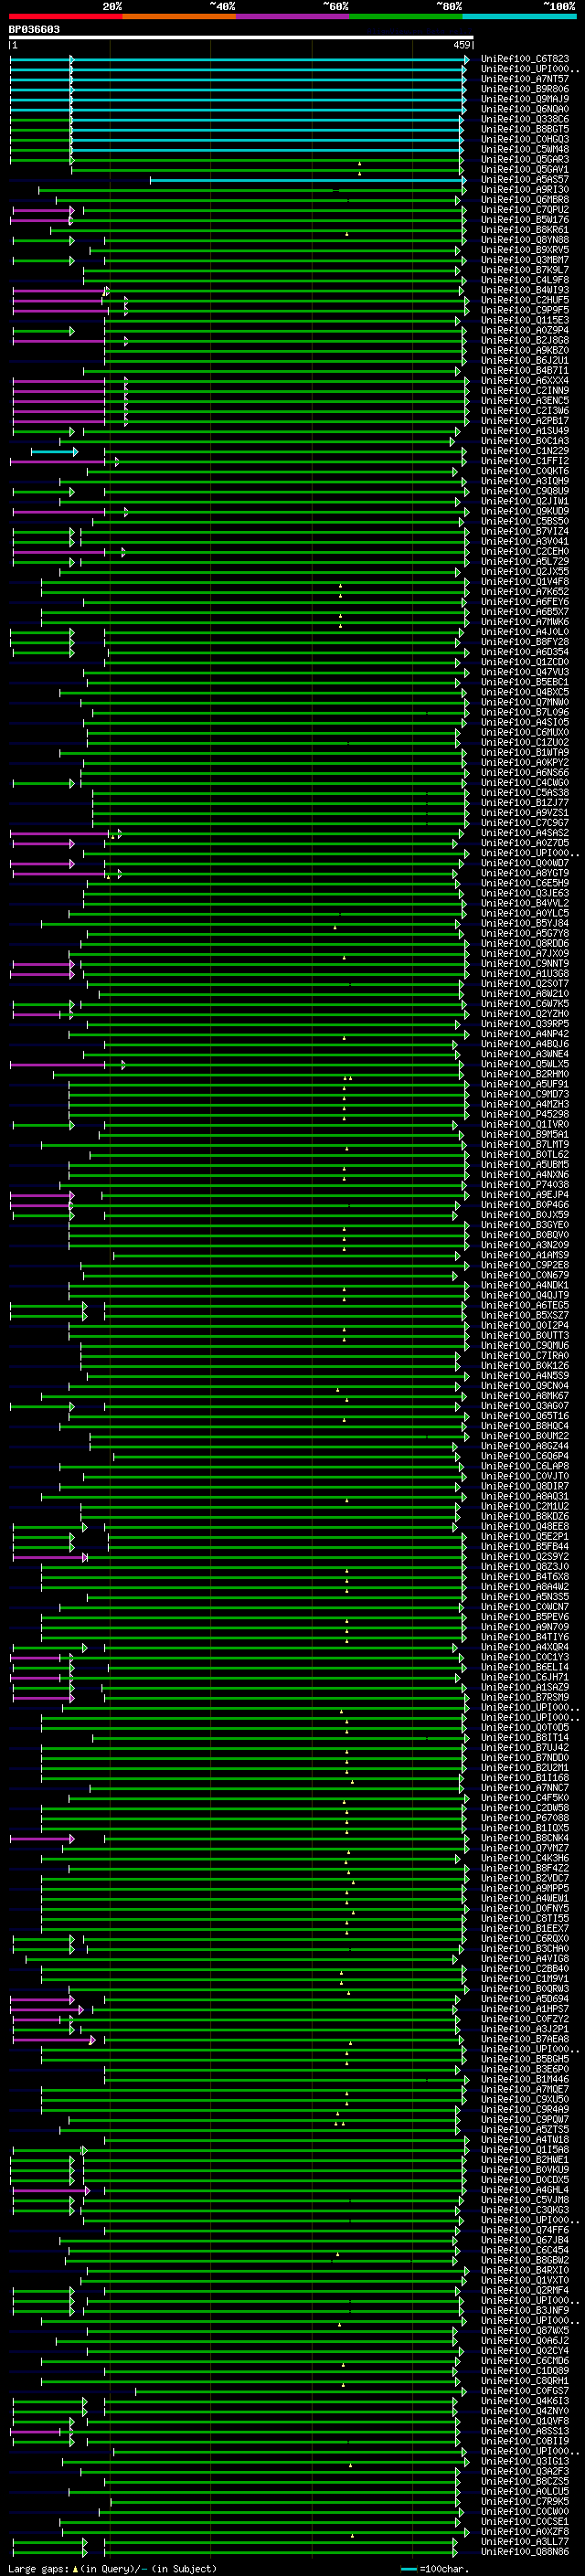585x2576 pixels.
Task: Click the UniRef100_C7IRA0 label
Action: pos(525,1356)
